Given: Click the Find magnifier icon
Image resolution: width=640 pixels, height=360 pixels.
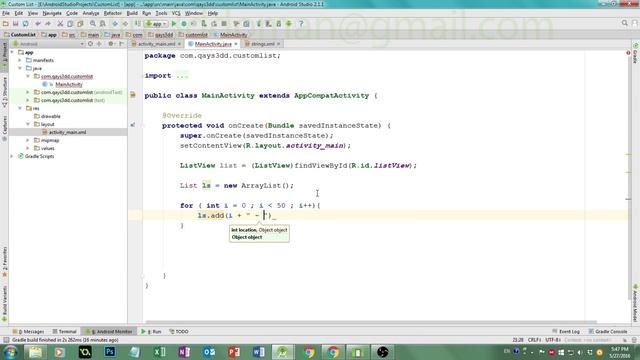Looking at the screenshot, I should (x=93, y=24).
